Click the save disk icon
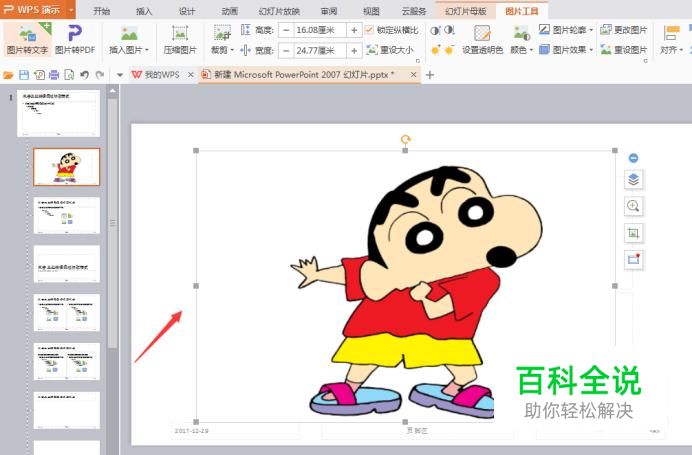Viewport: 692px width, 455px height. point(24,75)
